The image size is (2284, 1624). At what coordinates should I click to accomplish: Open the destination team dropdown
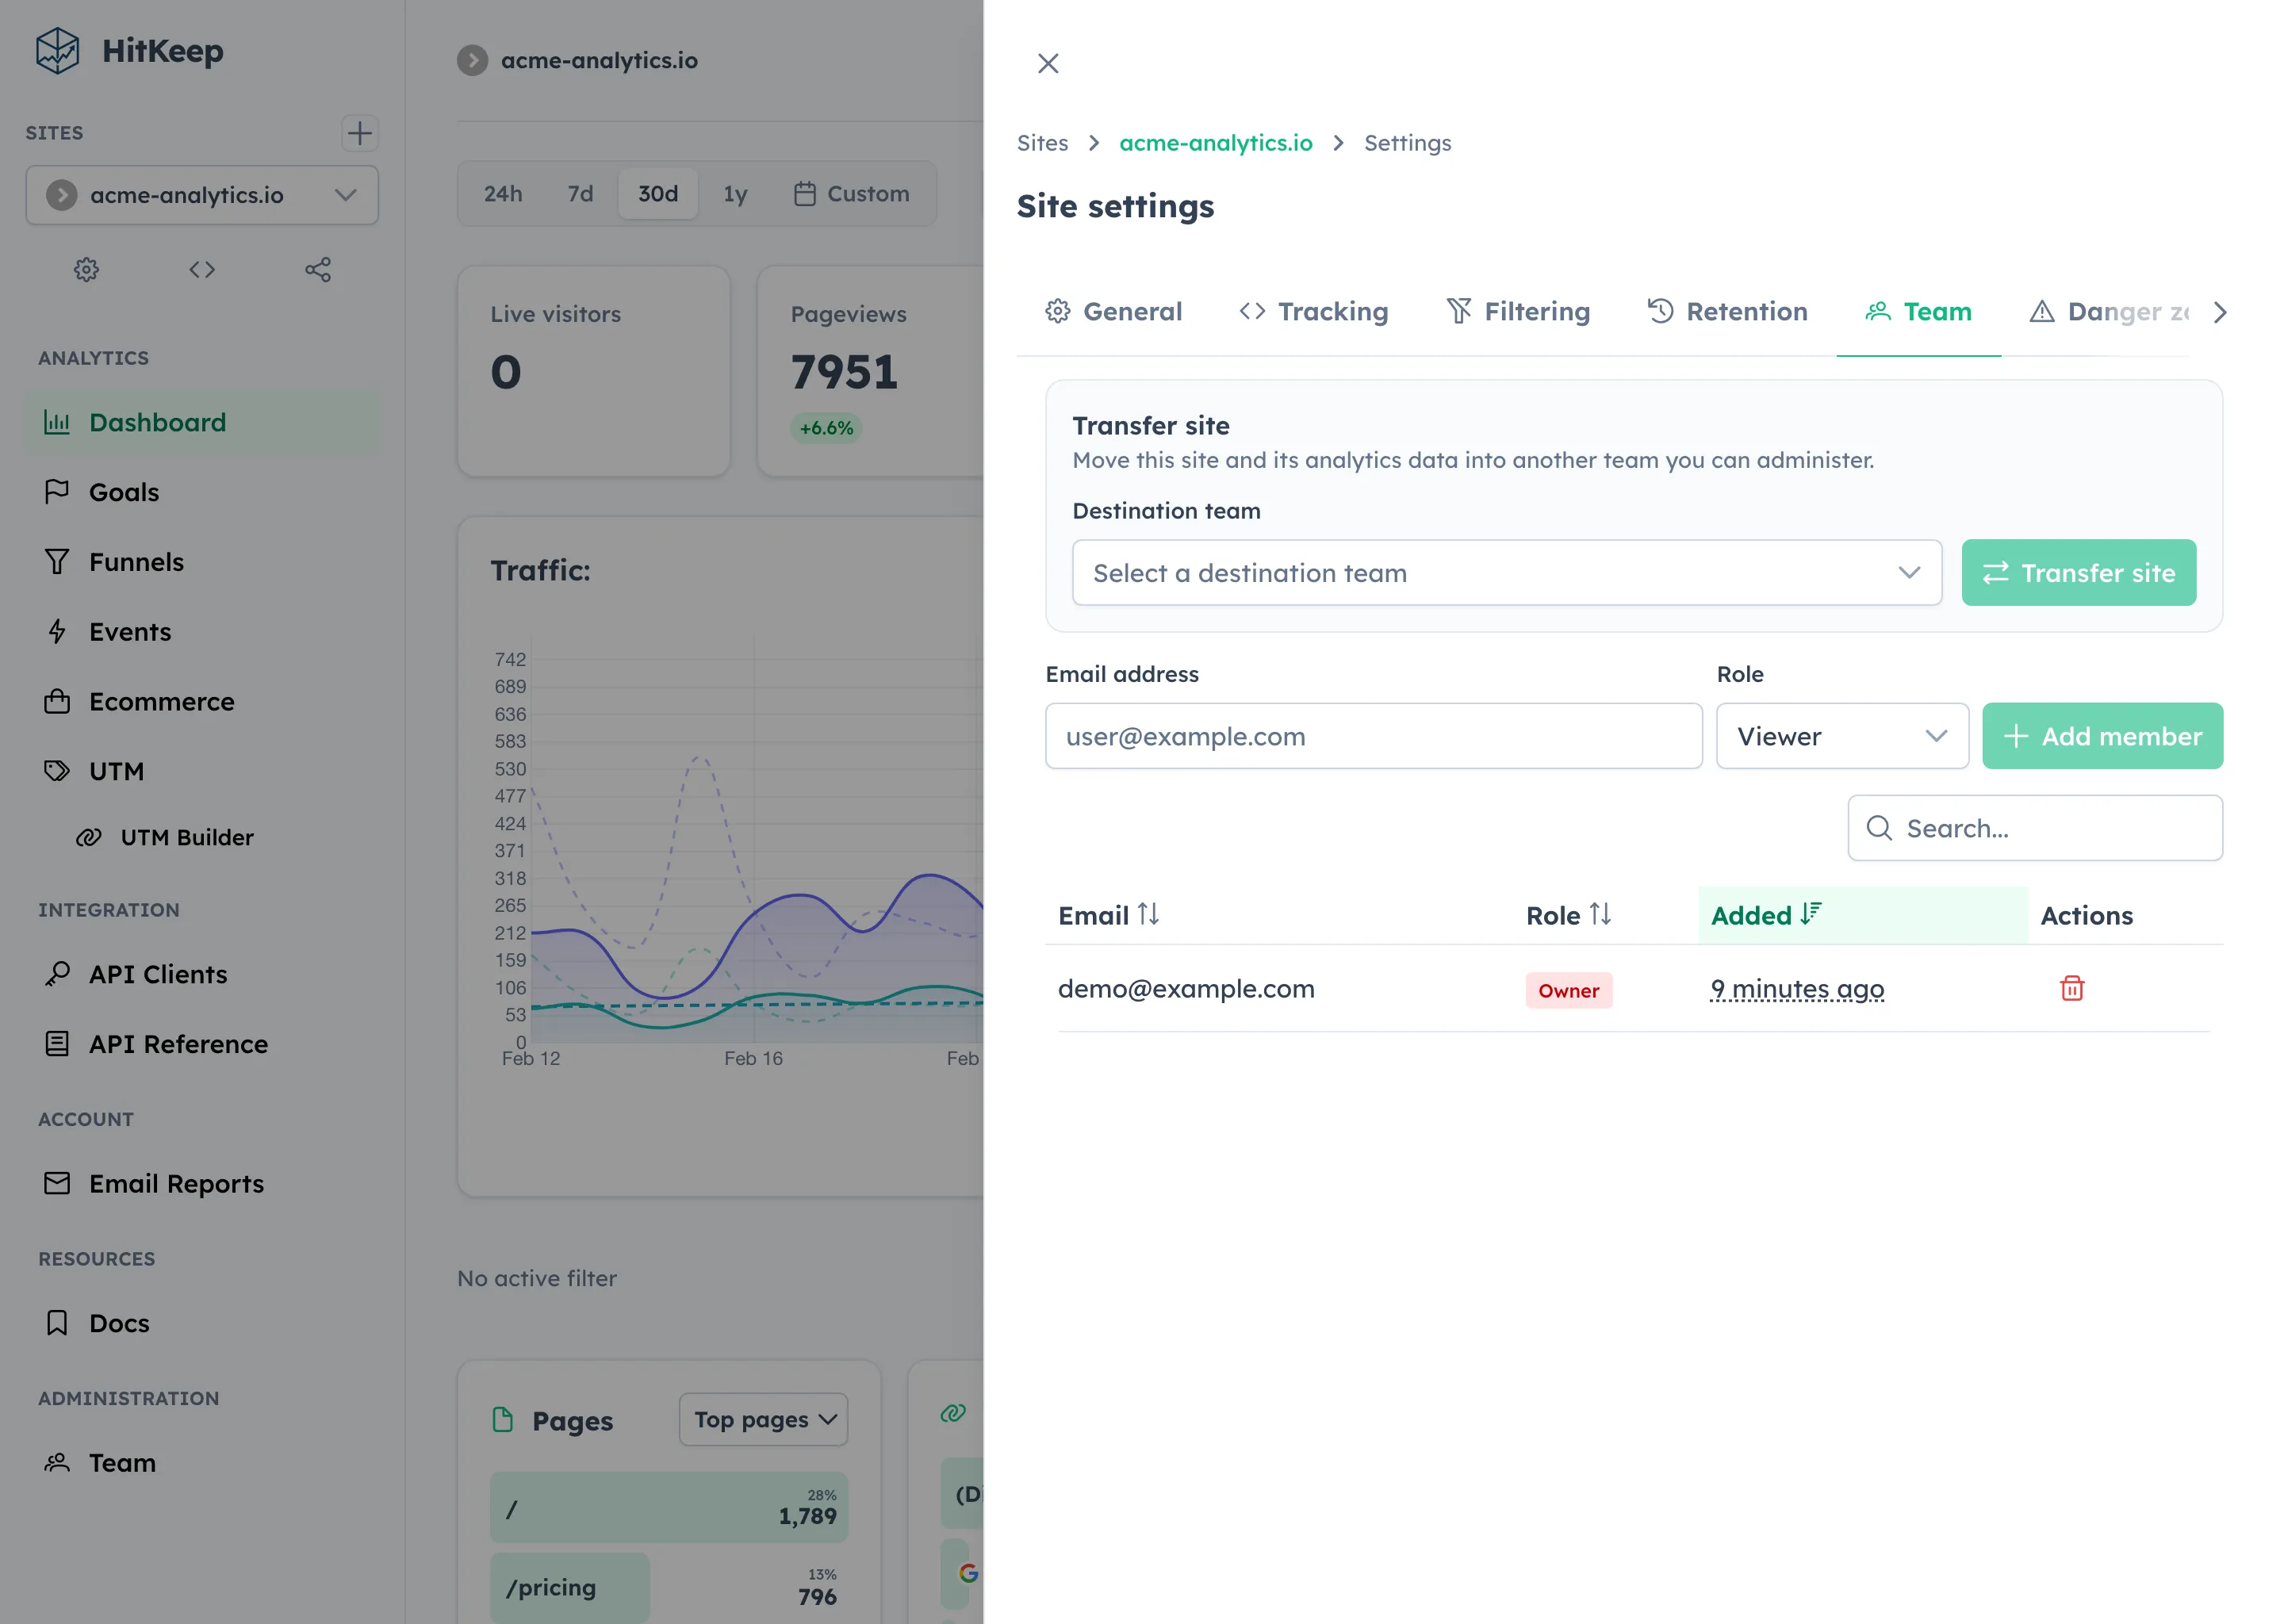(1506, 573)
